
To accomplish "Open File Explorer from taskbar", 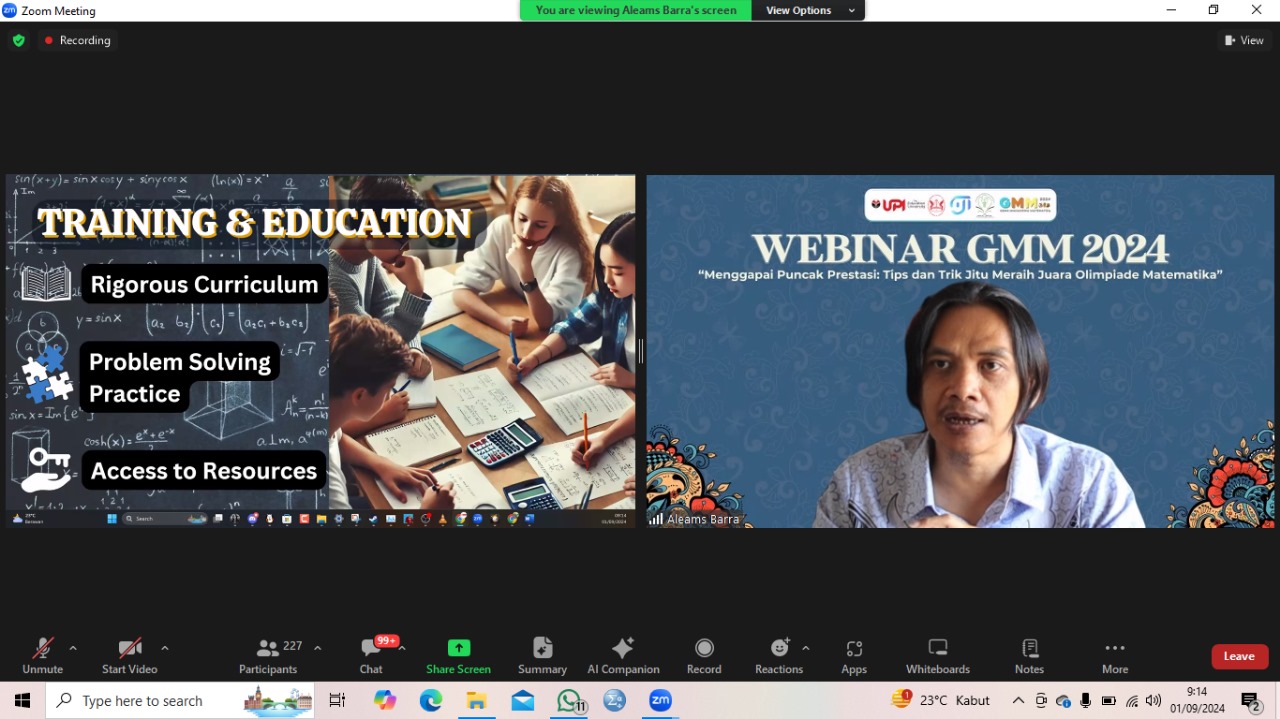I will point(477,701).
